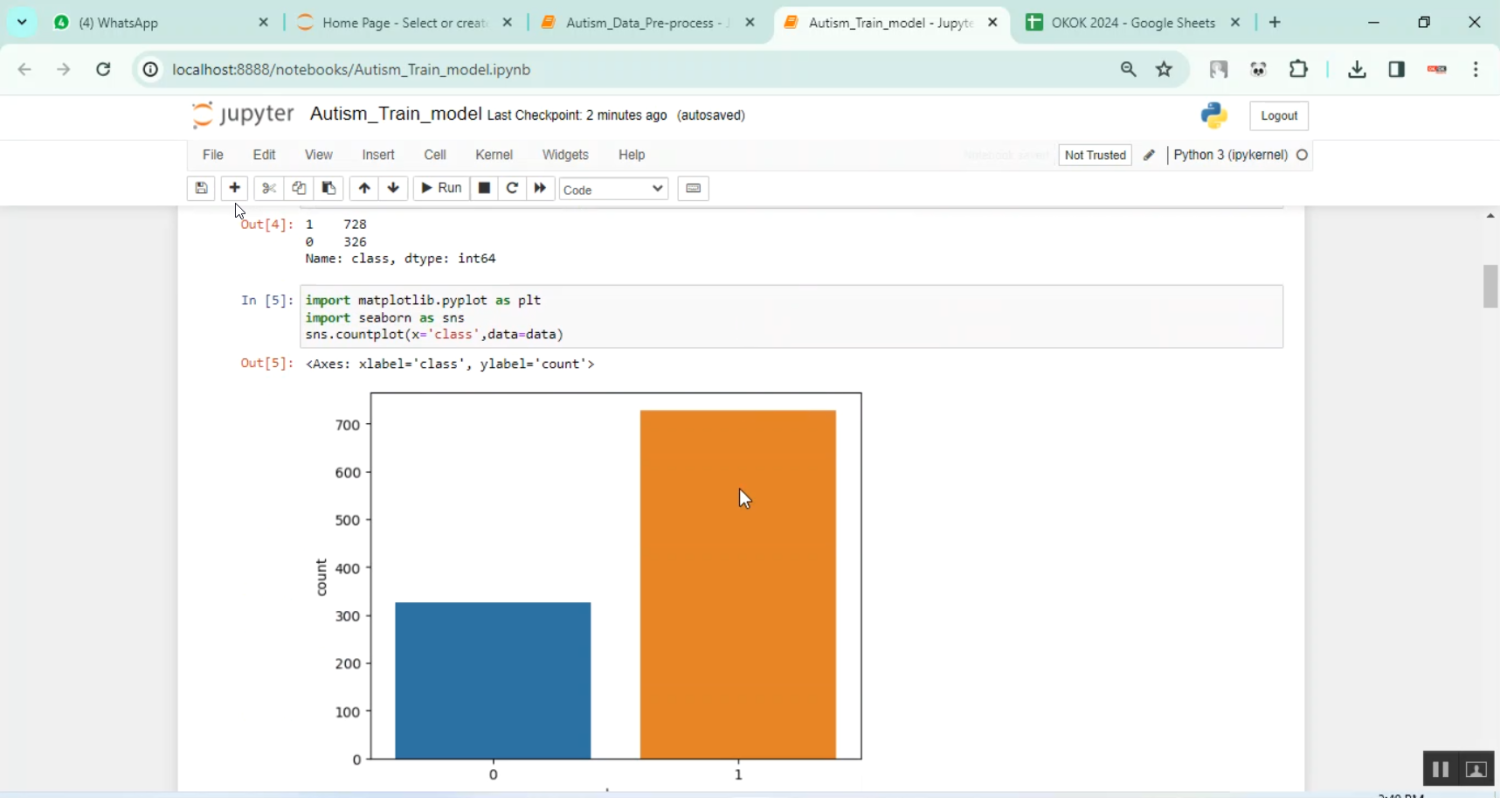Expand the browser tab search chevron
The image size is (1500, 798).
(21, 22)
